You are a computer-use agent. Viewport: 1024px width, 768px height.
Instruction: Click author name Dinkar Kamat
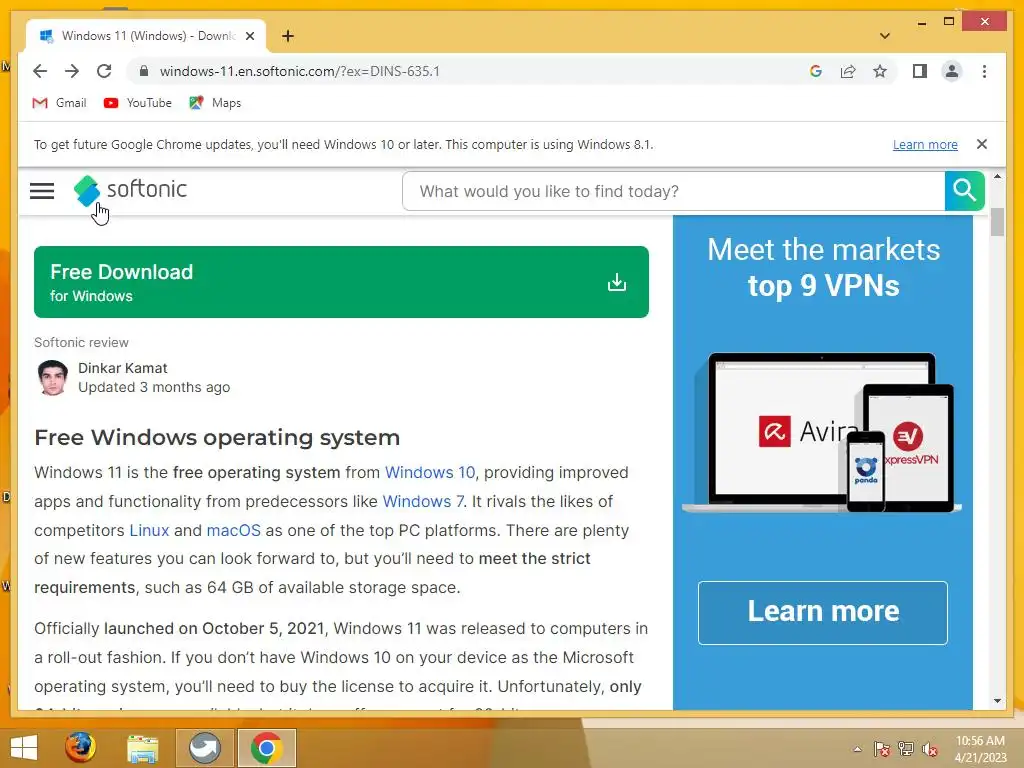pos(123,368)
